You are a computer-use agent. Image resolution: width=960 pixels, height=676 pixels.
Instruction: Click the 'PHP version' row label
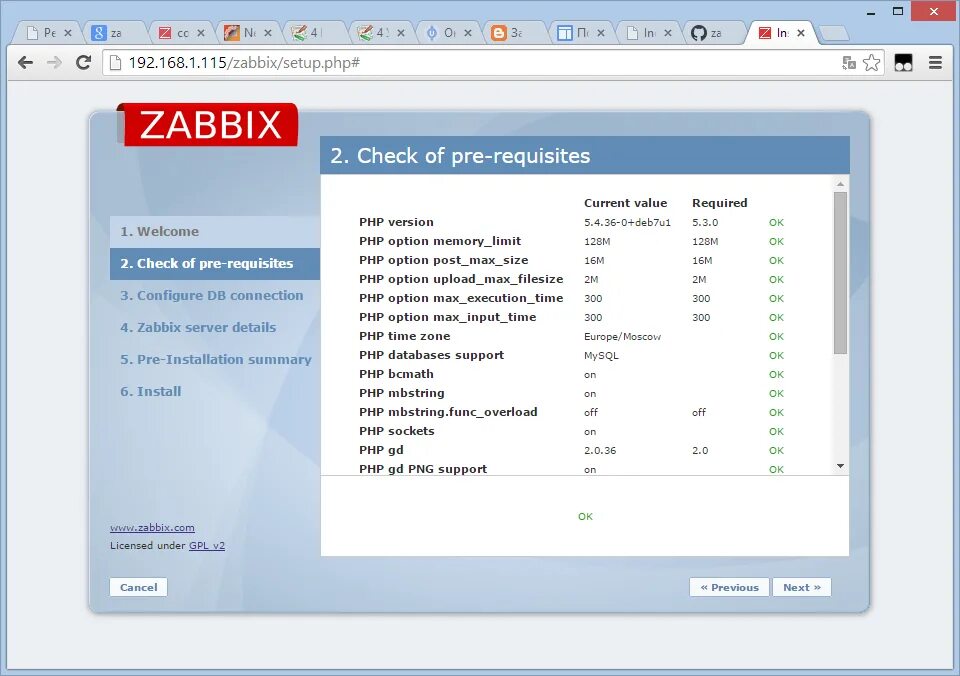coord(396,222)
